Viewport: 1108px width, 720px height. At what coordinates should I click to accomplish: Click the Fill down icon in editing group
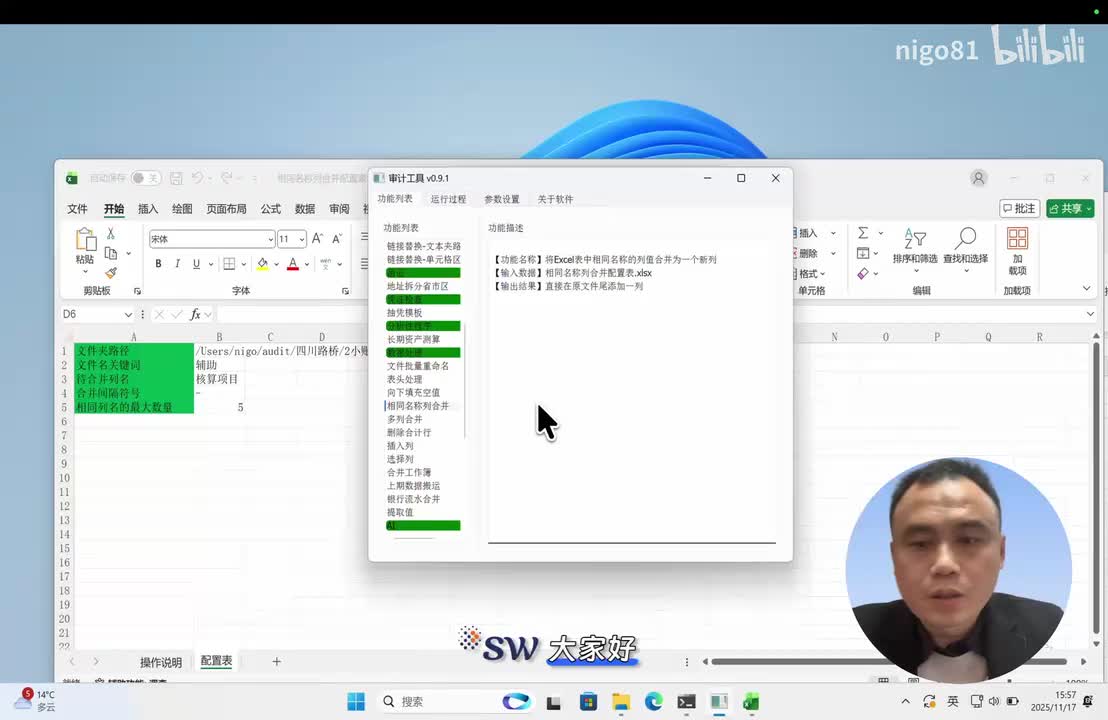coord(863,253)
